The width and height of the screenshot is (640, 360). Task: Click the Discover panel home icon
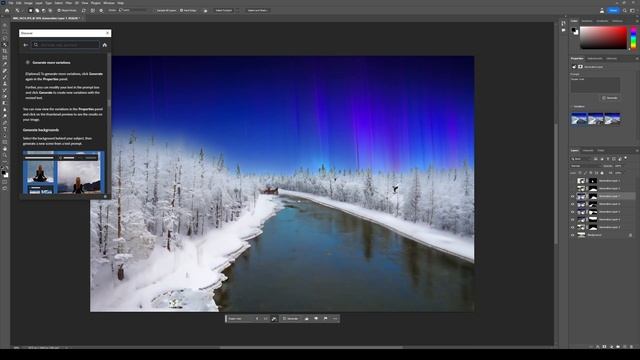pos(104,45)
